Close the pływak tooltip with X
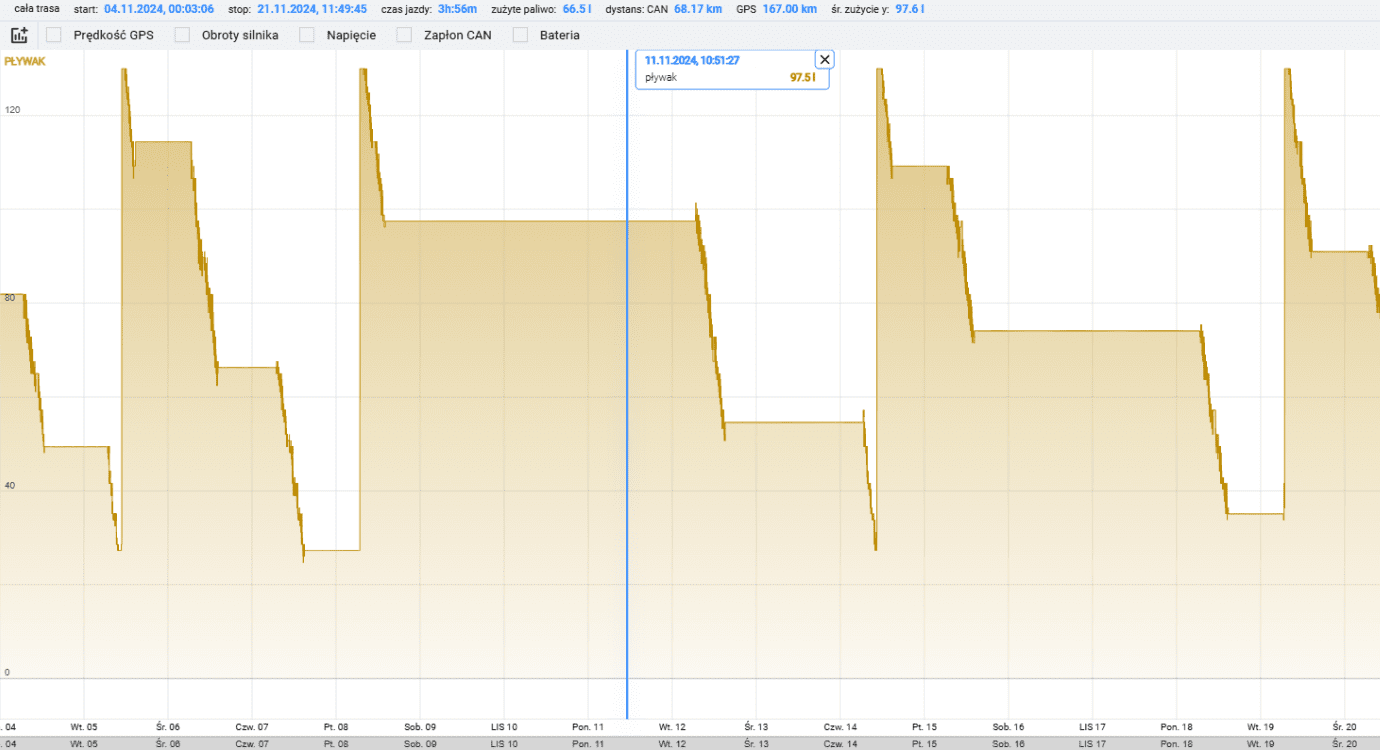 point(824,59)
